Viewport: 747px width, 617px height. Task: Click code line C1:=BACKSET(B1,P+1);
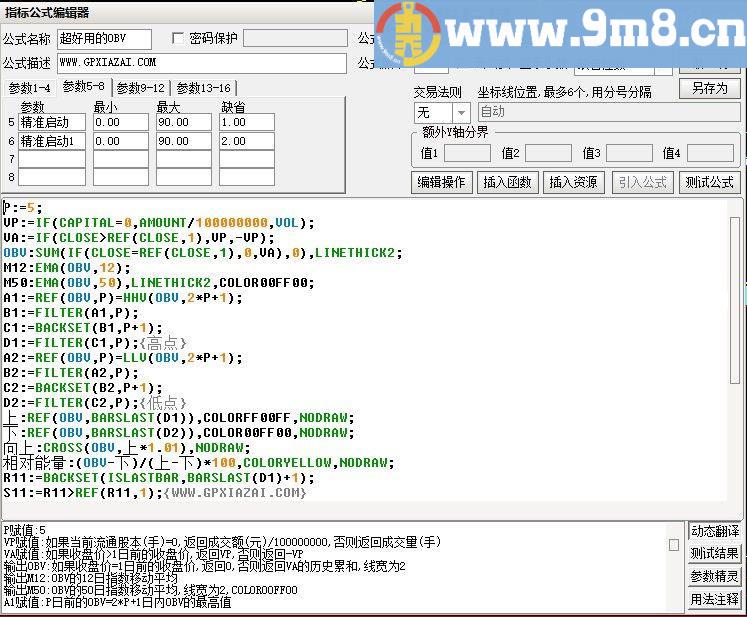82,328
